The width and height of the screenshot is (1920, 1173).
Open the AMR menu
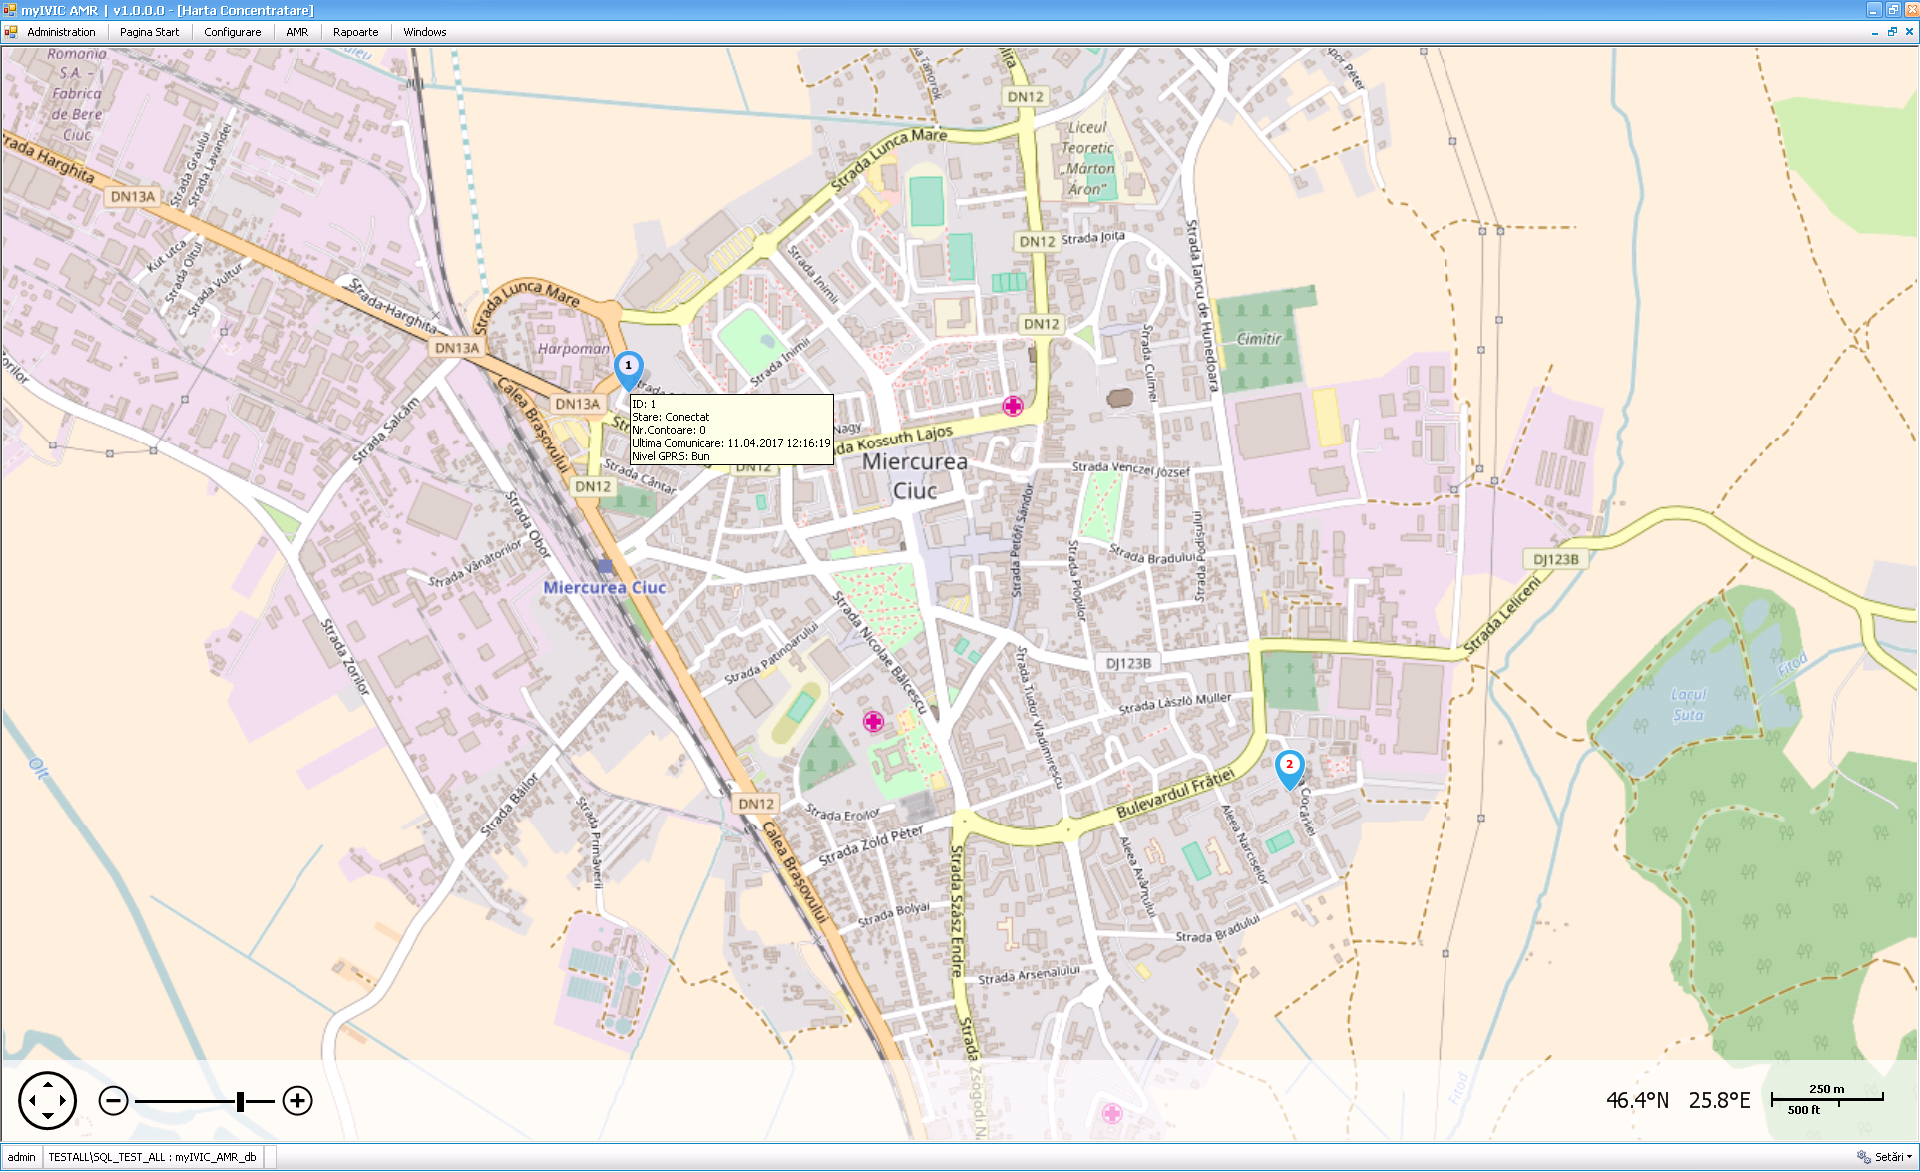point(297,32)
